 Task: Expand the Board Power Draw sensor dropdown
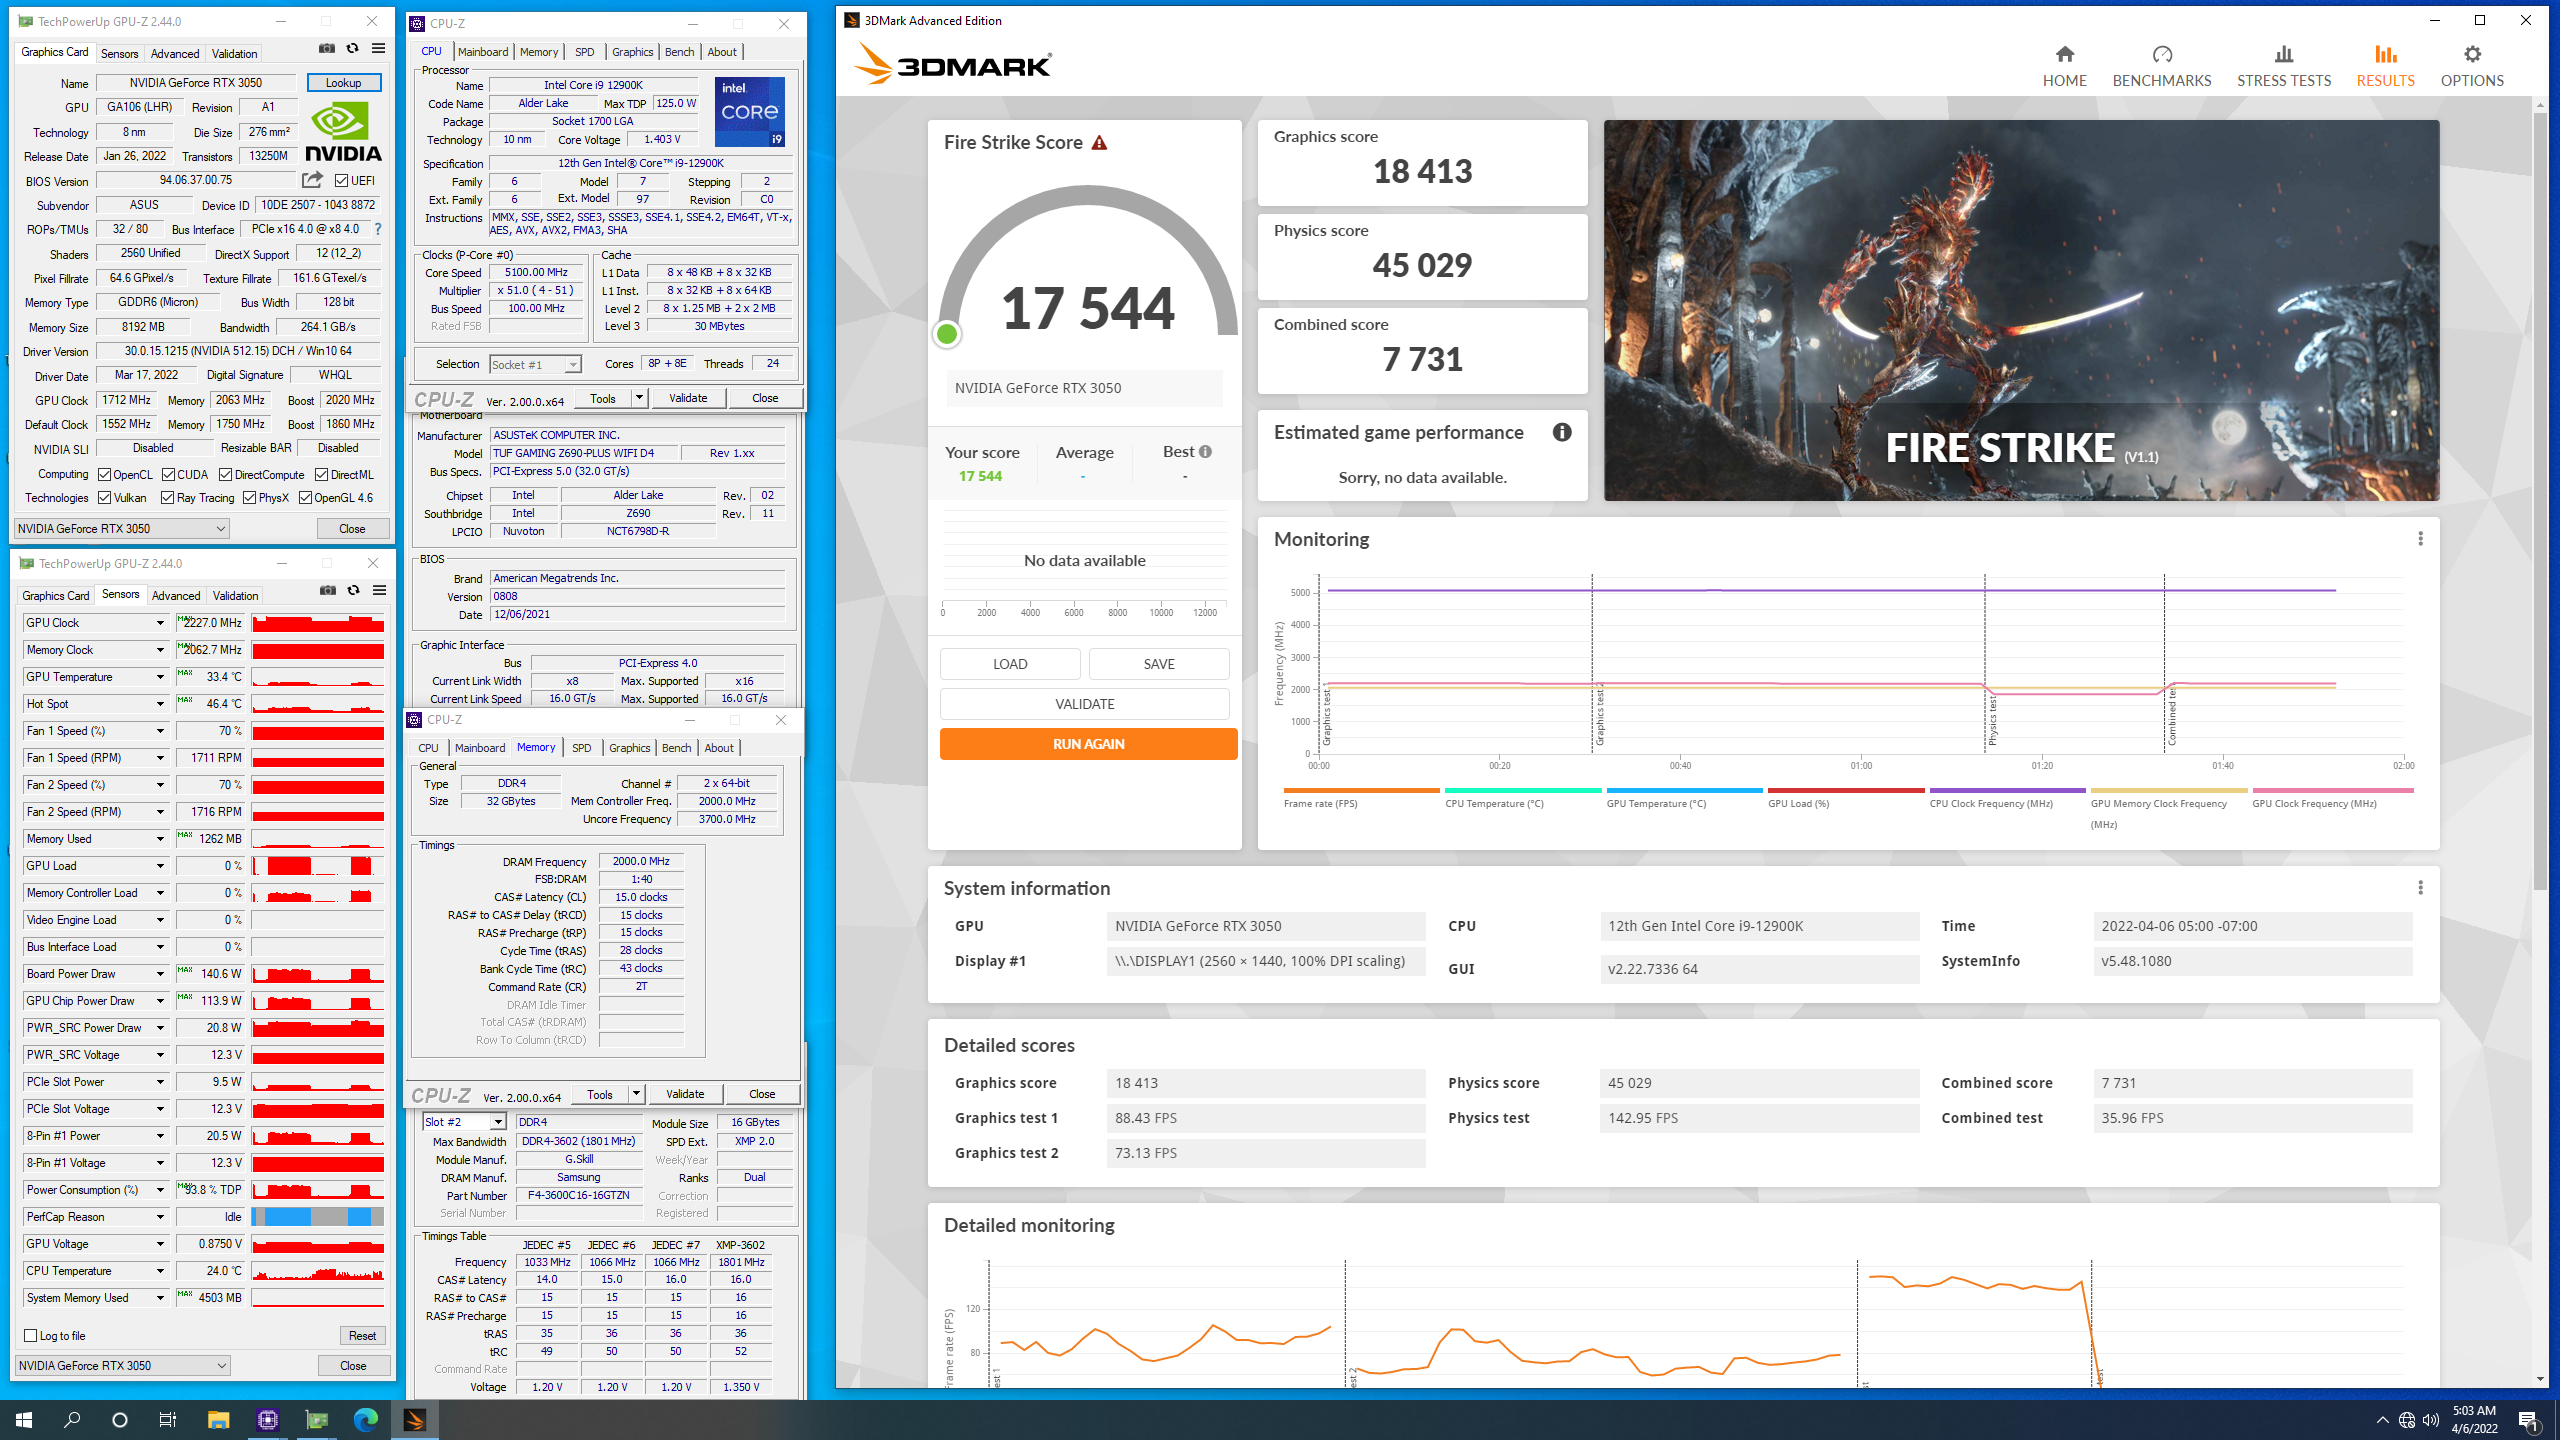[x=159, y=974]
